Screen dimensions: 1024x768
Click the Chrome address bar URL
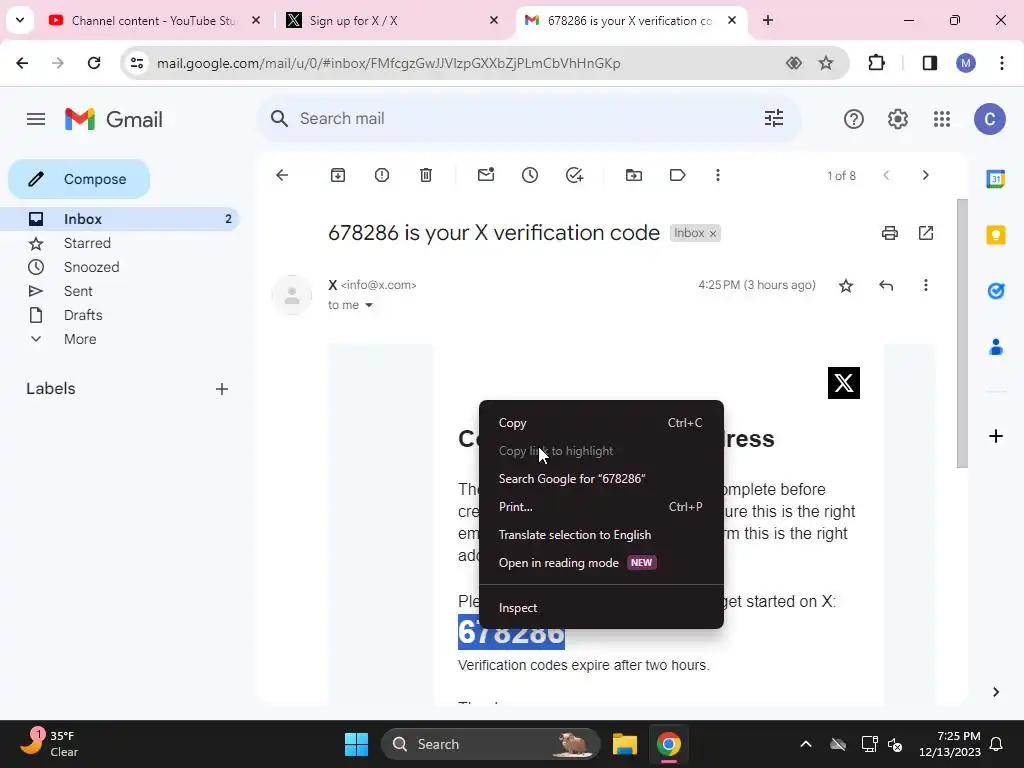389,63
